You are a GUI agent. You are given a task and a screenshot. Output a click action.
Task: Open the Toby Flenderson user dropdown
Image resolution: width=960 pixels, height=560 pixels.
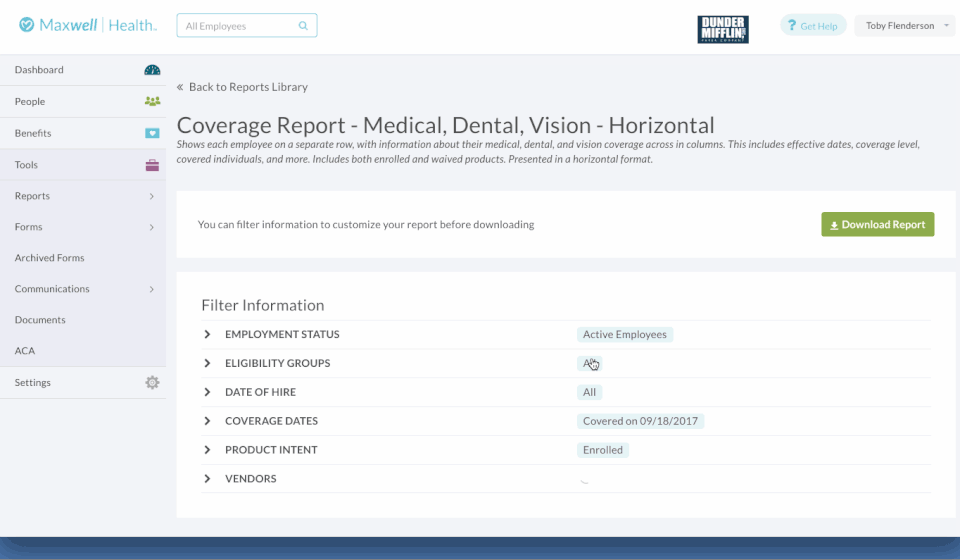coord(904,26)
